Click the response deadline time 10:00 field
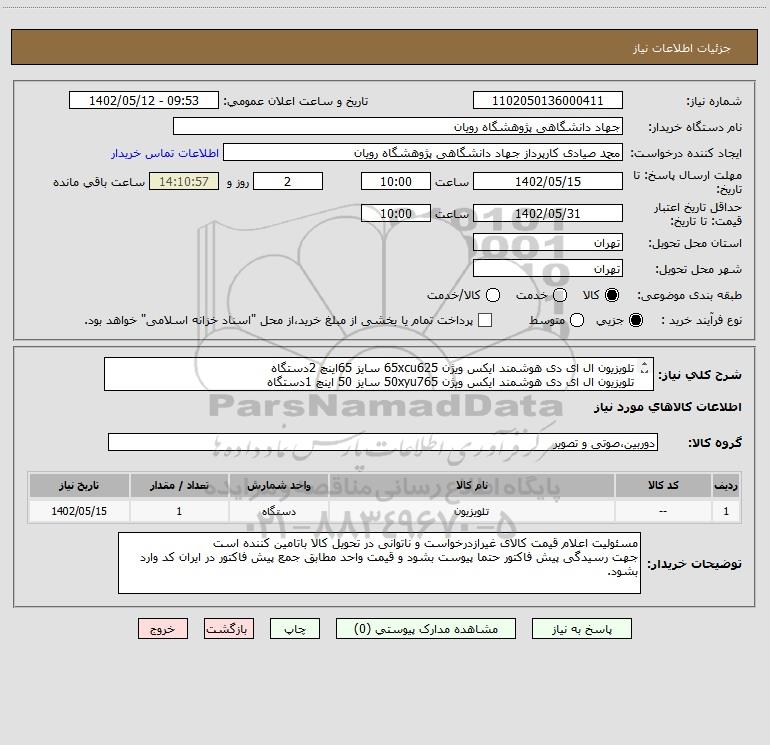The image size is (770, 745). click(x=396, y=181)
